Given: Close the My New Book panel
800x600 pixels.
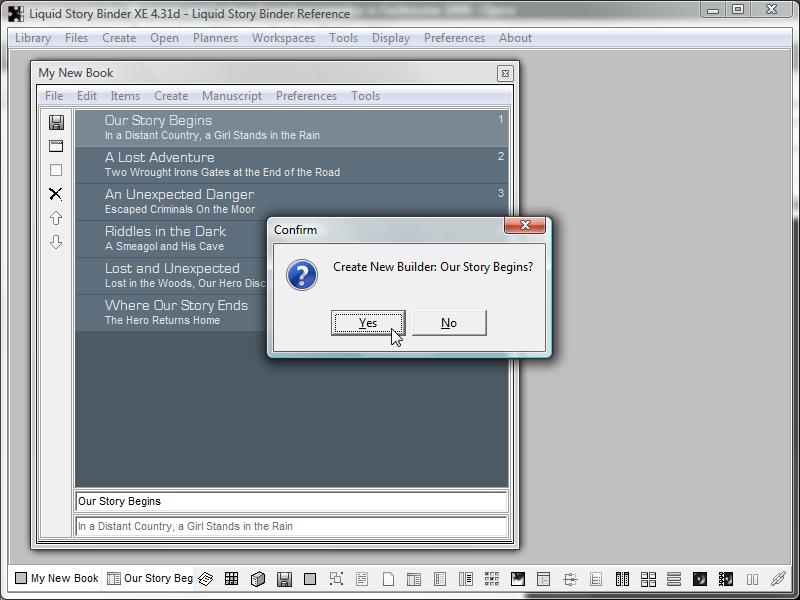Looking at the screenshot, I should (505, 73).
